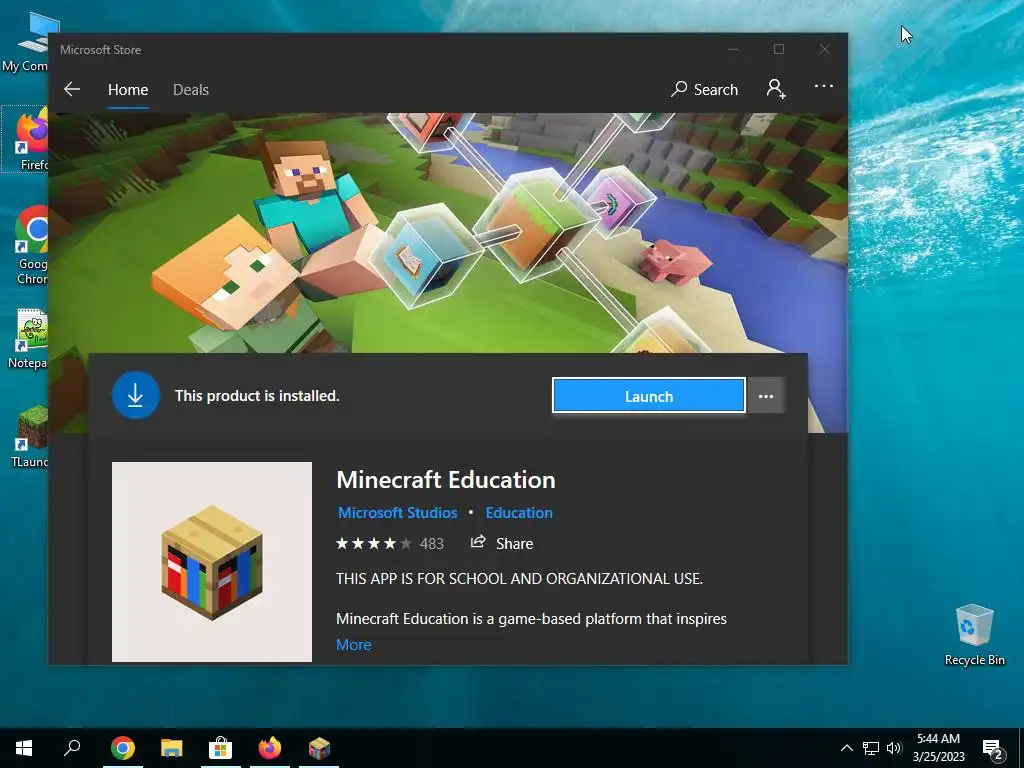Open the Home tab in Microsoft Store
The height and width of the screenshot is (768, 1024).
pos(128,89)
